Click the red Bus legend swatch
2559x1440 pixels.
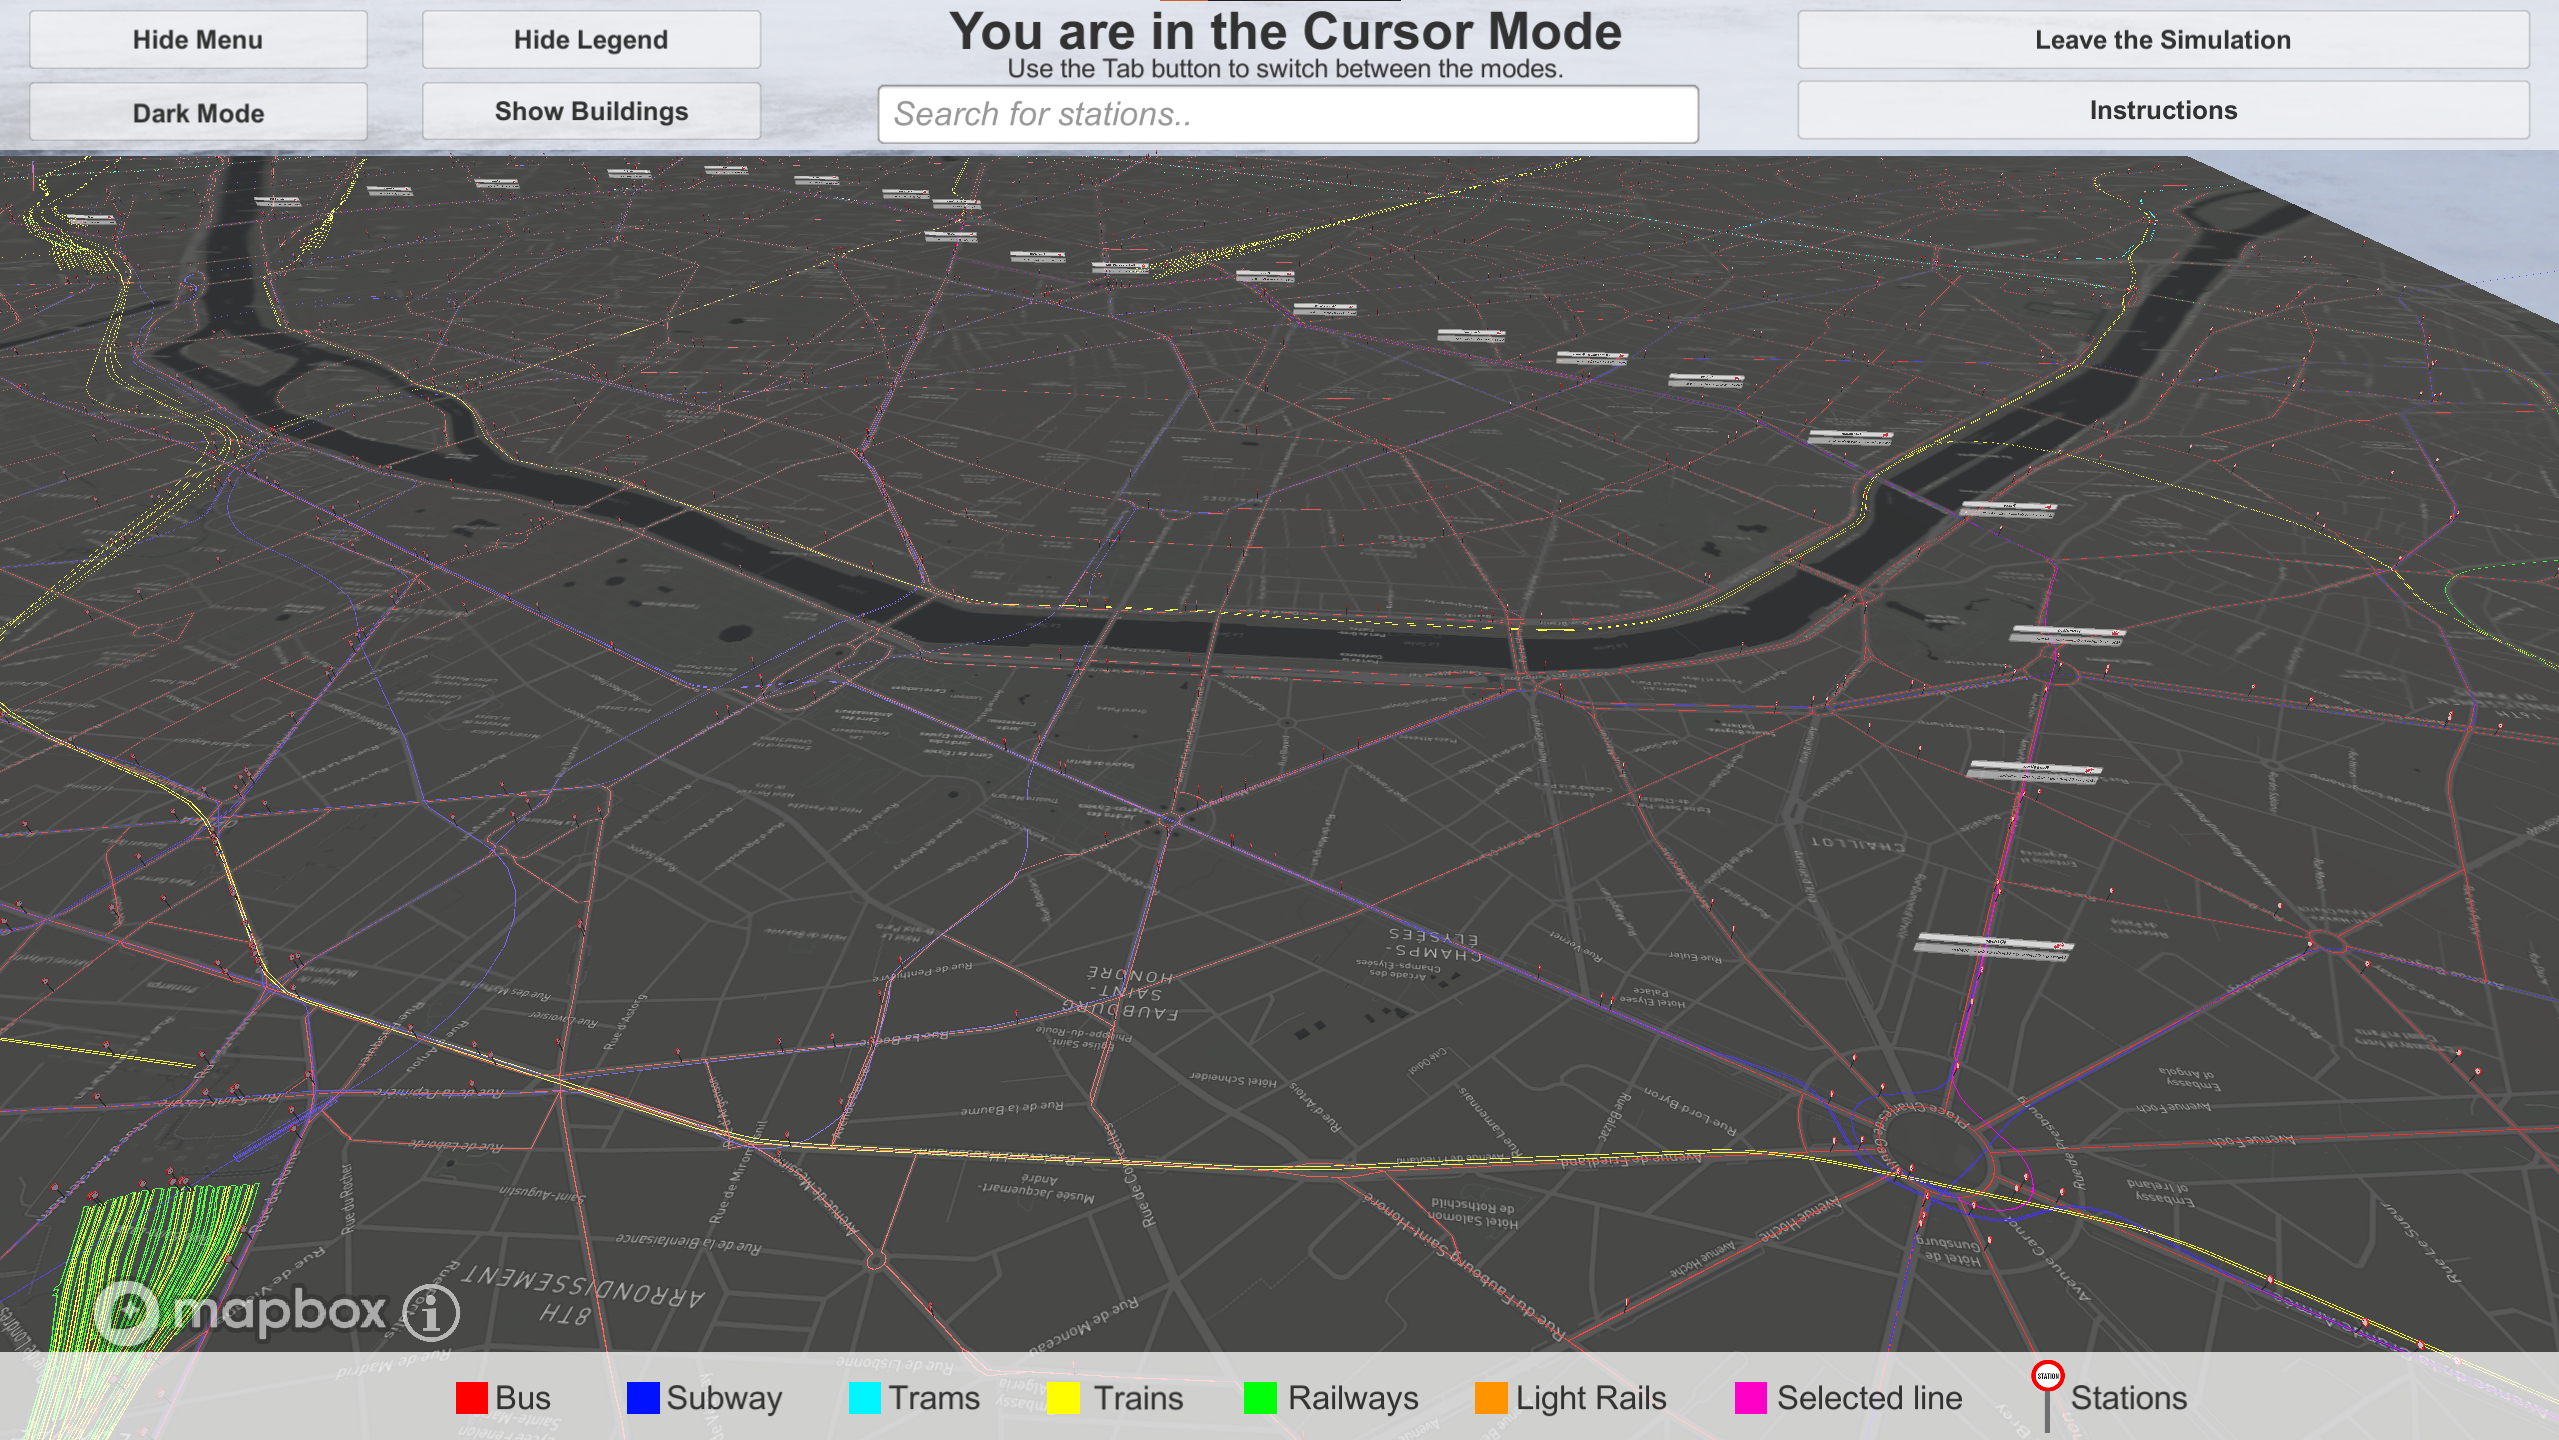click(x=471, y=1398)
